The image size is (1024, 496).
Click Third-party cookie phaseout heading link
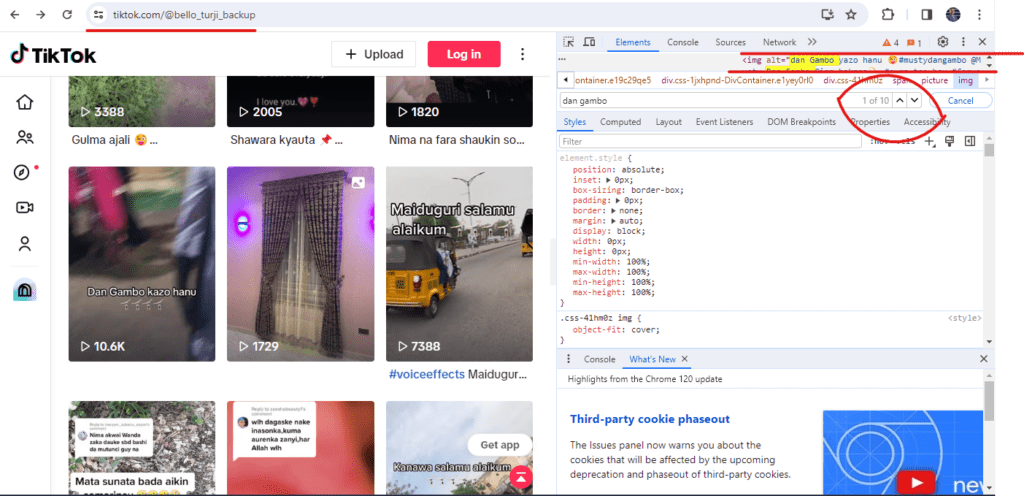tap(650, 419)
